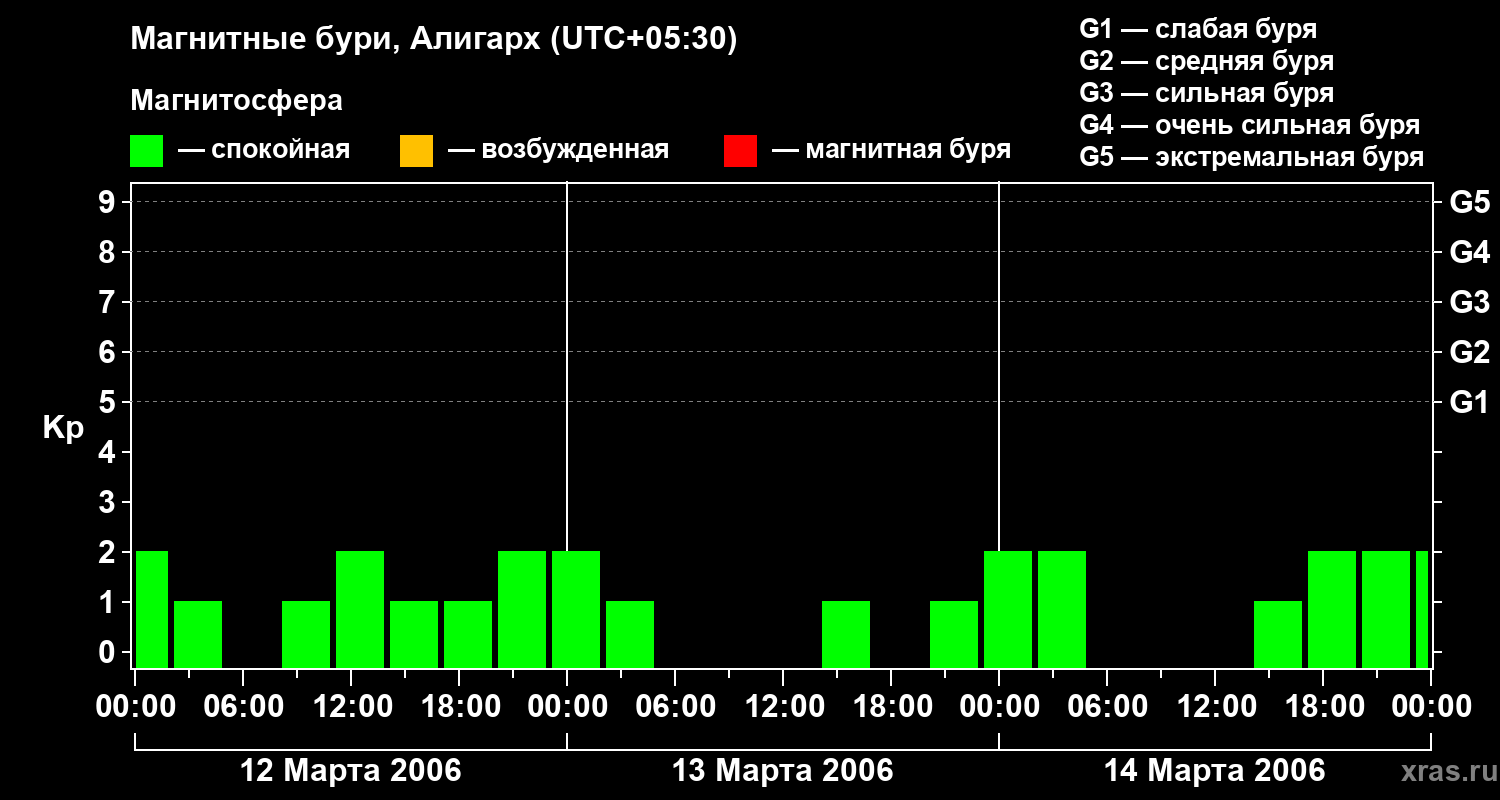Click '06:00' time label above 14 Марта

click(x=1107, y=707)
